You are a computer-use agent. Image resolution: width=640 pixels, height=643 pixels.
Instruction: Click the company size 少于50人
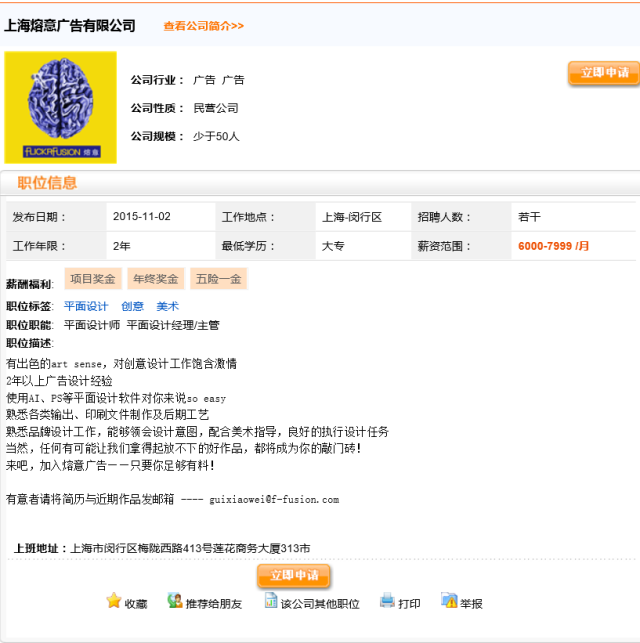[216, 136]
